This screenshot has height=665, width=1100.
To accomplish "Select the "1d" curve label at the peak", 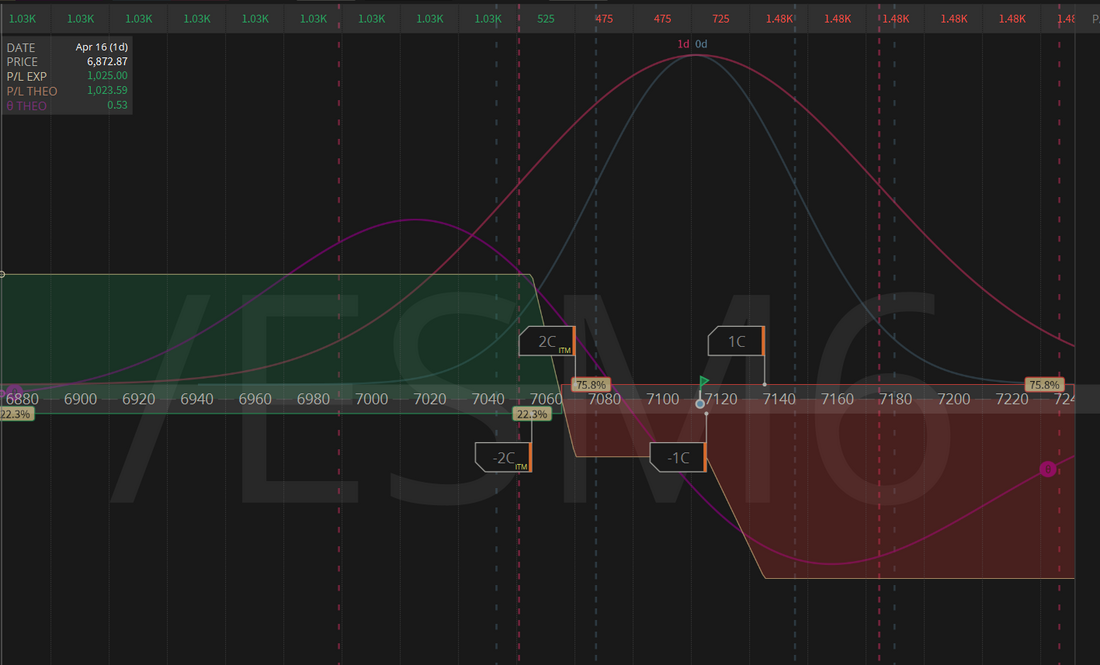I will click(x=683, y=44).
